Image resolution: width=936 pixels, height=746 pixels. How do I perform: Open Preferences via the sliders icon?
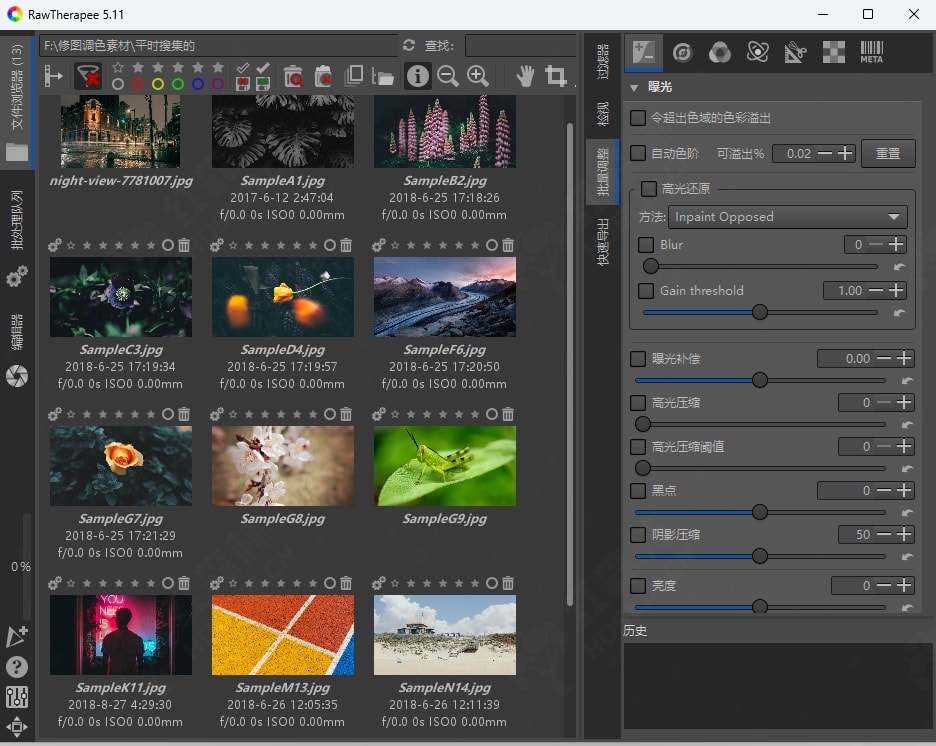17,698
